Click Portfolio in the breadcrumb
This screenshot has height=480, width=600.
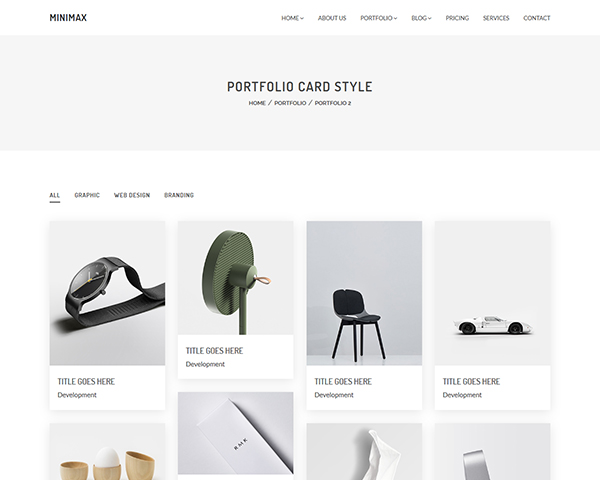click(290, 103)
